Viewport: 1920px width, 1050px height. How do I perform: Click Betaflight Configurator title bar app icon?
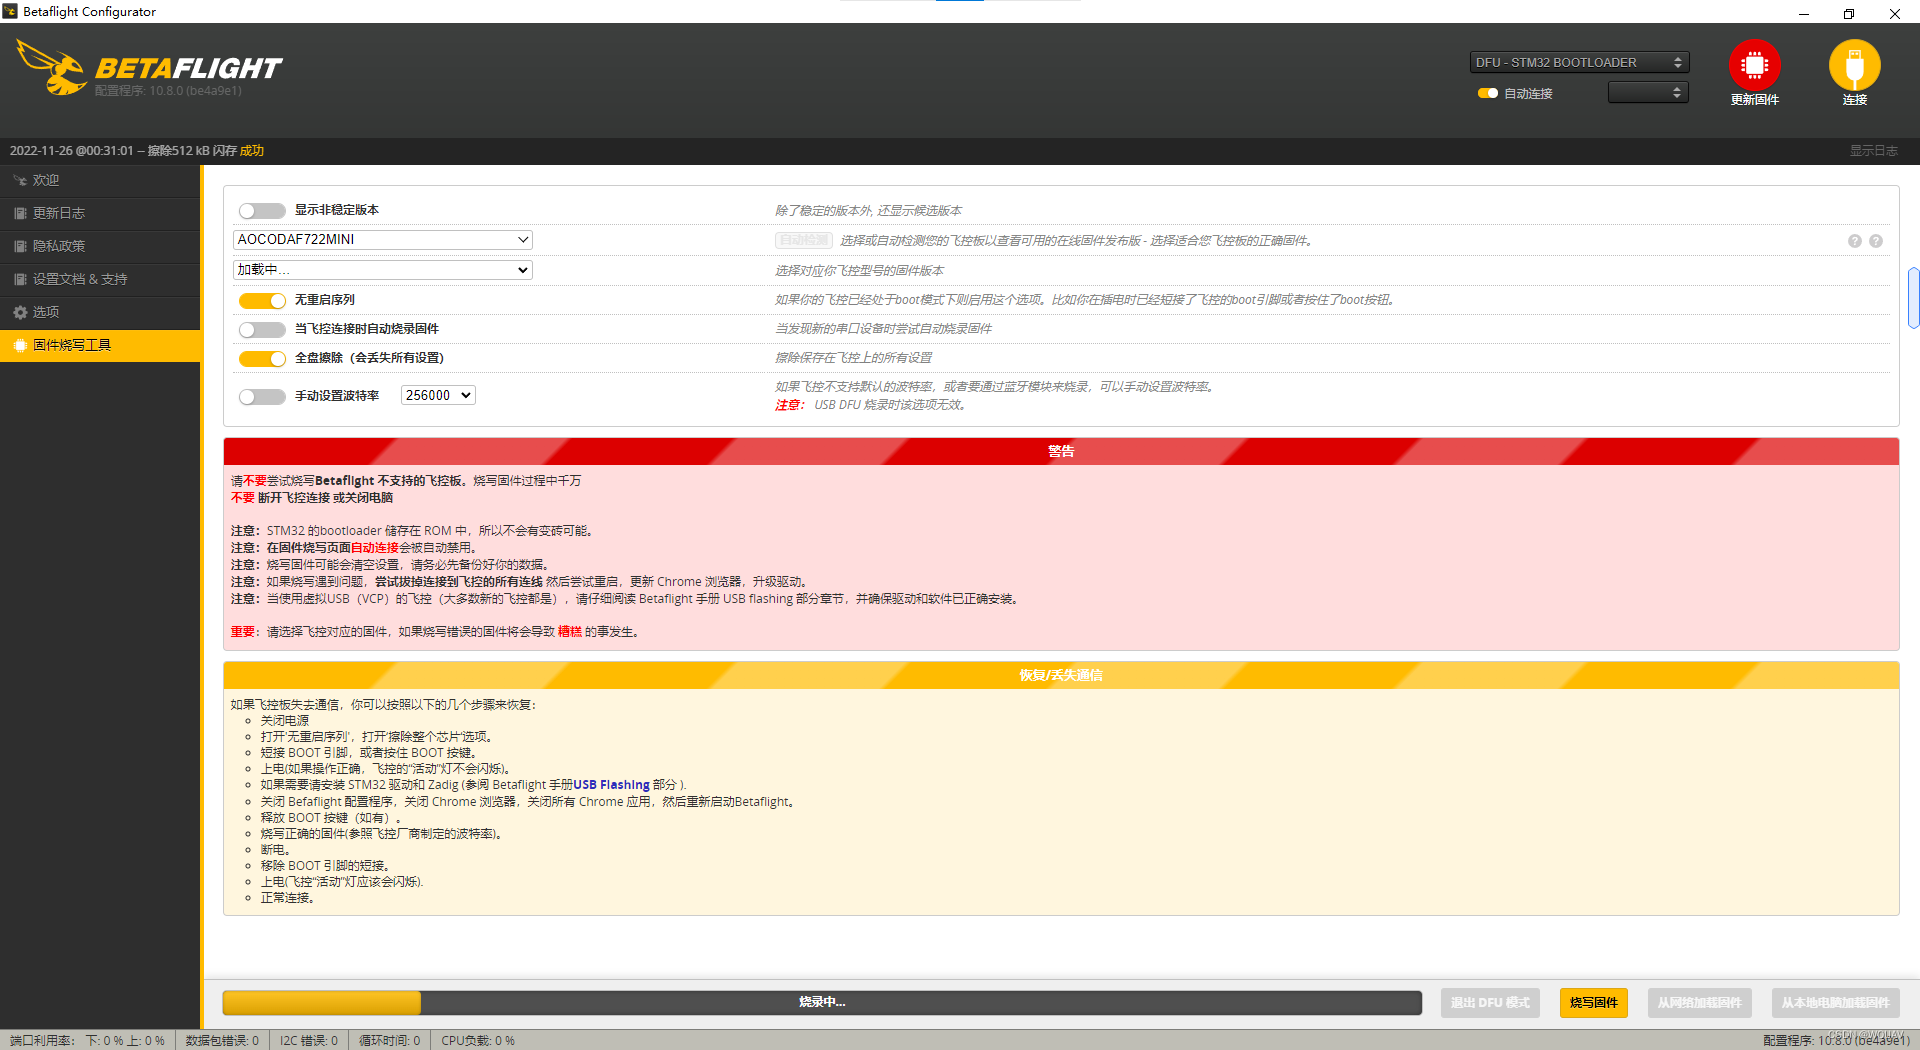point(10,11)
